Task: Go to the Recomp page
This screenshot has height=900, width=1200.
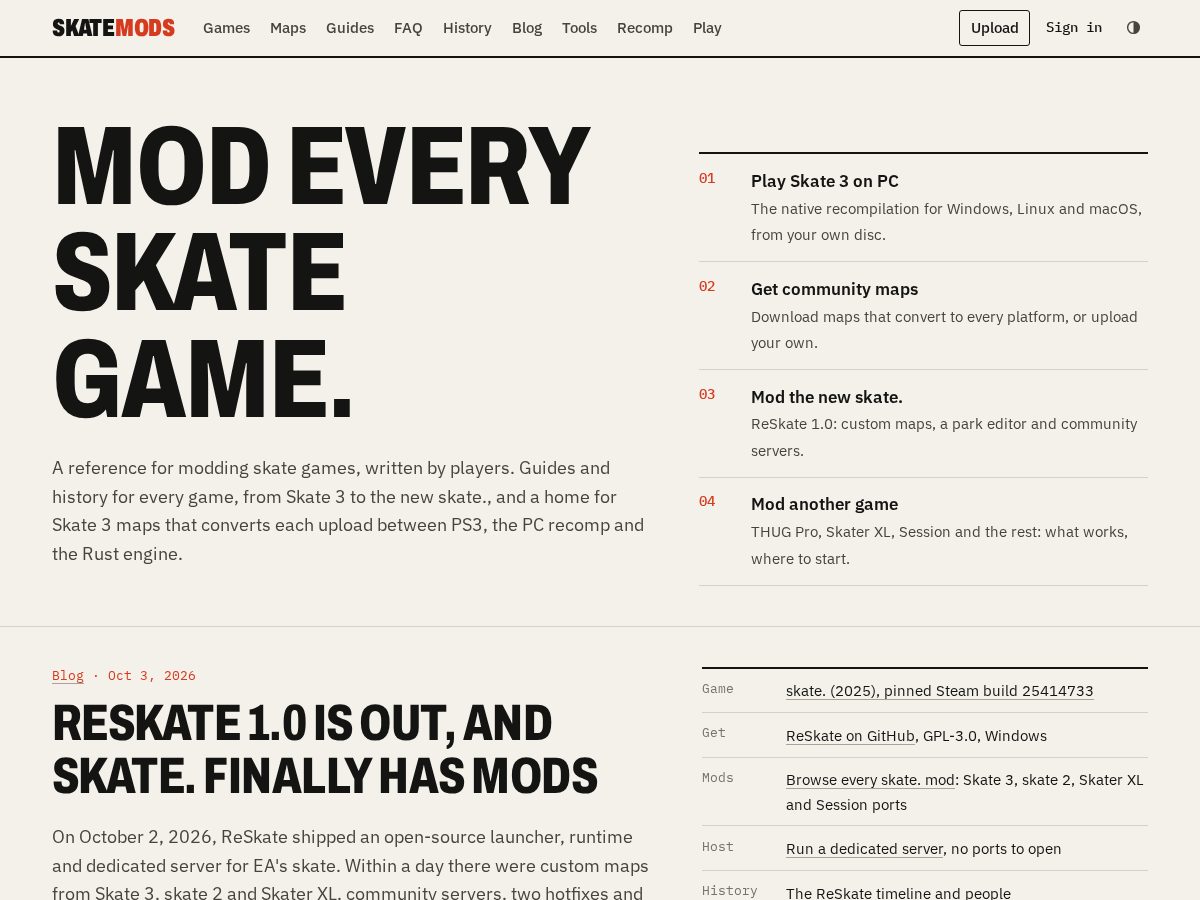Action: coord(645,28)
